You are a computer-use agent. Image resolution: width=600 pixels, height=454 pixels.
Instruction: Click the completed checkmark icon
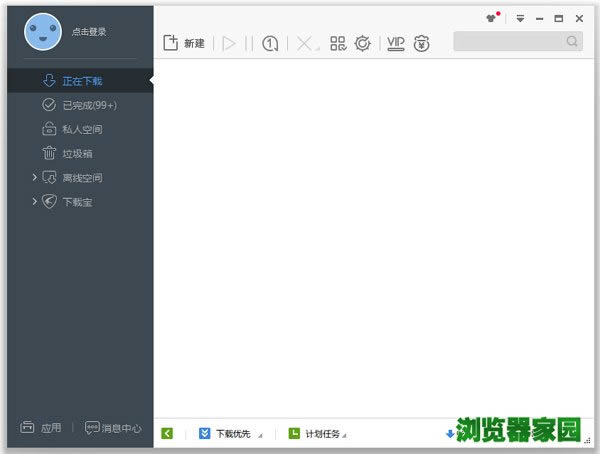pos(49,105)
